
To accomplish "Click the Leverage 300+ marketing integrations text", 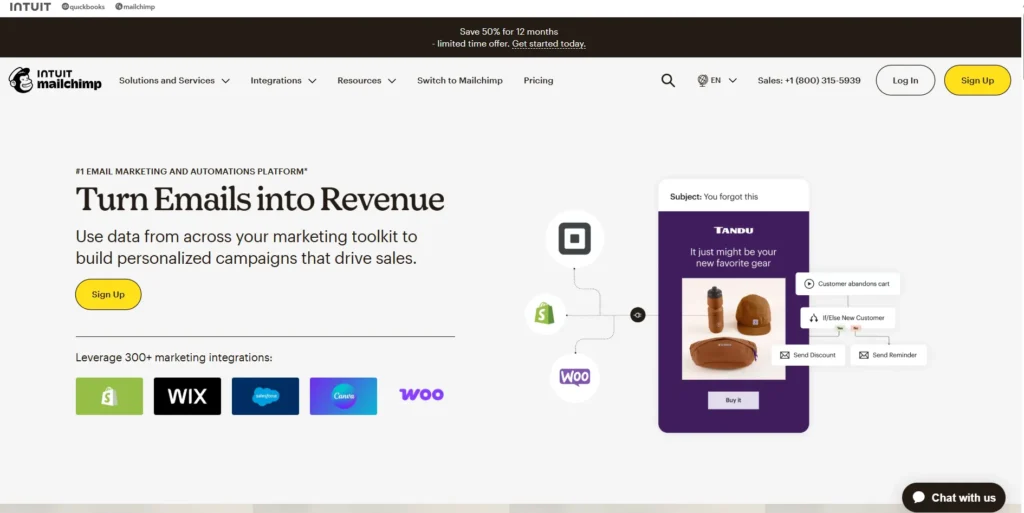I will click(x=174, y=358).
